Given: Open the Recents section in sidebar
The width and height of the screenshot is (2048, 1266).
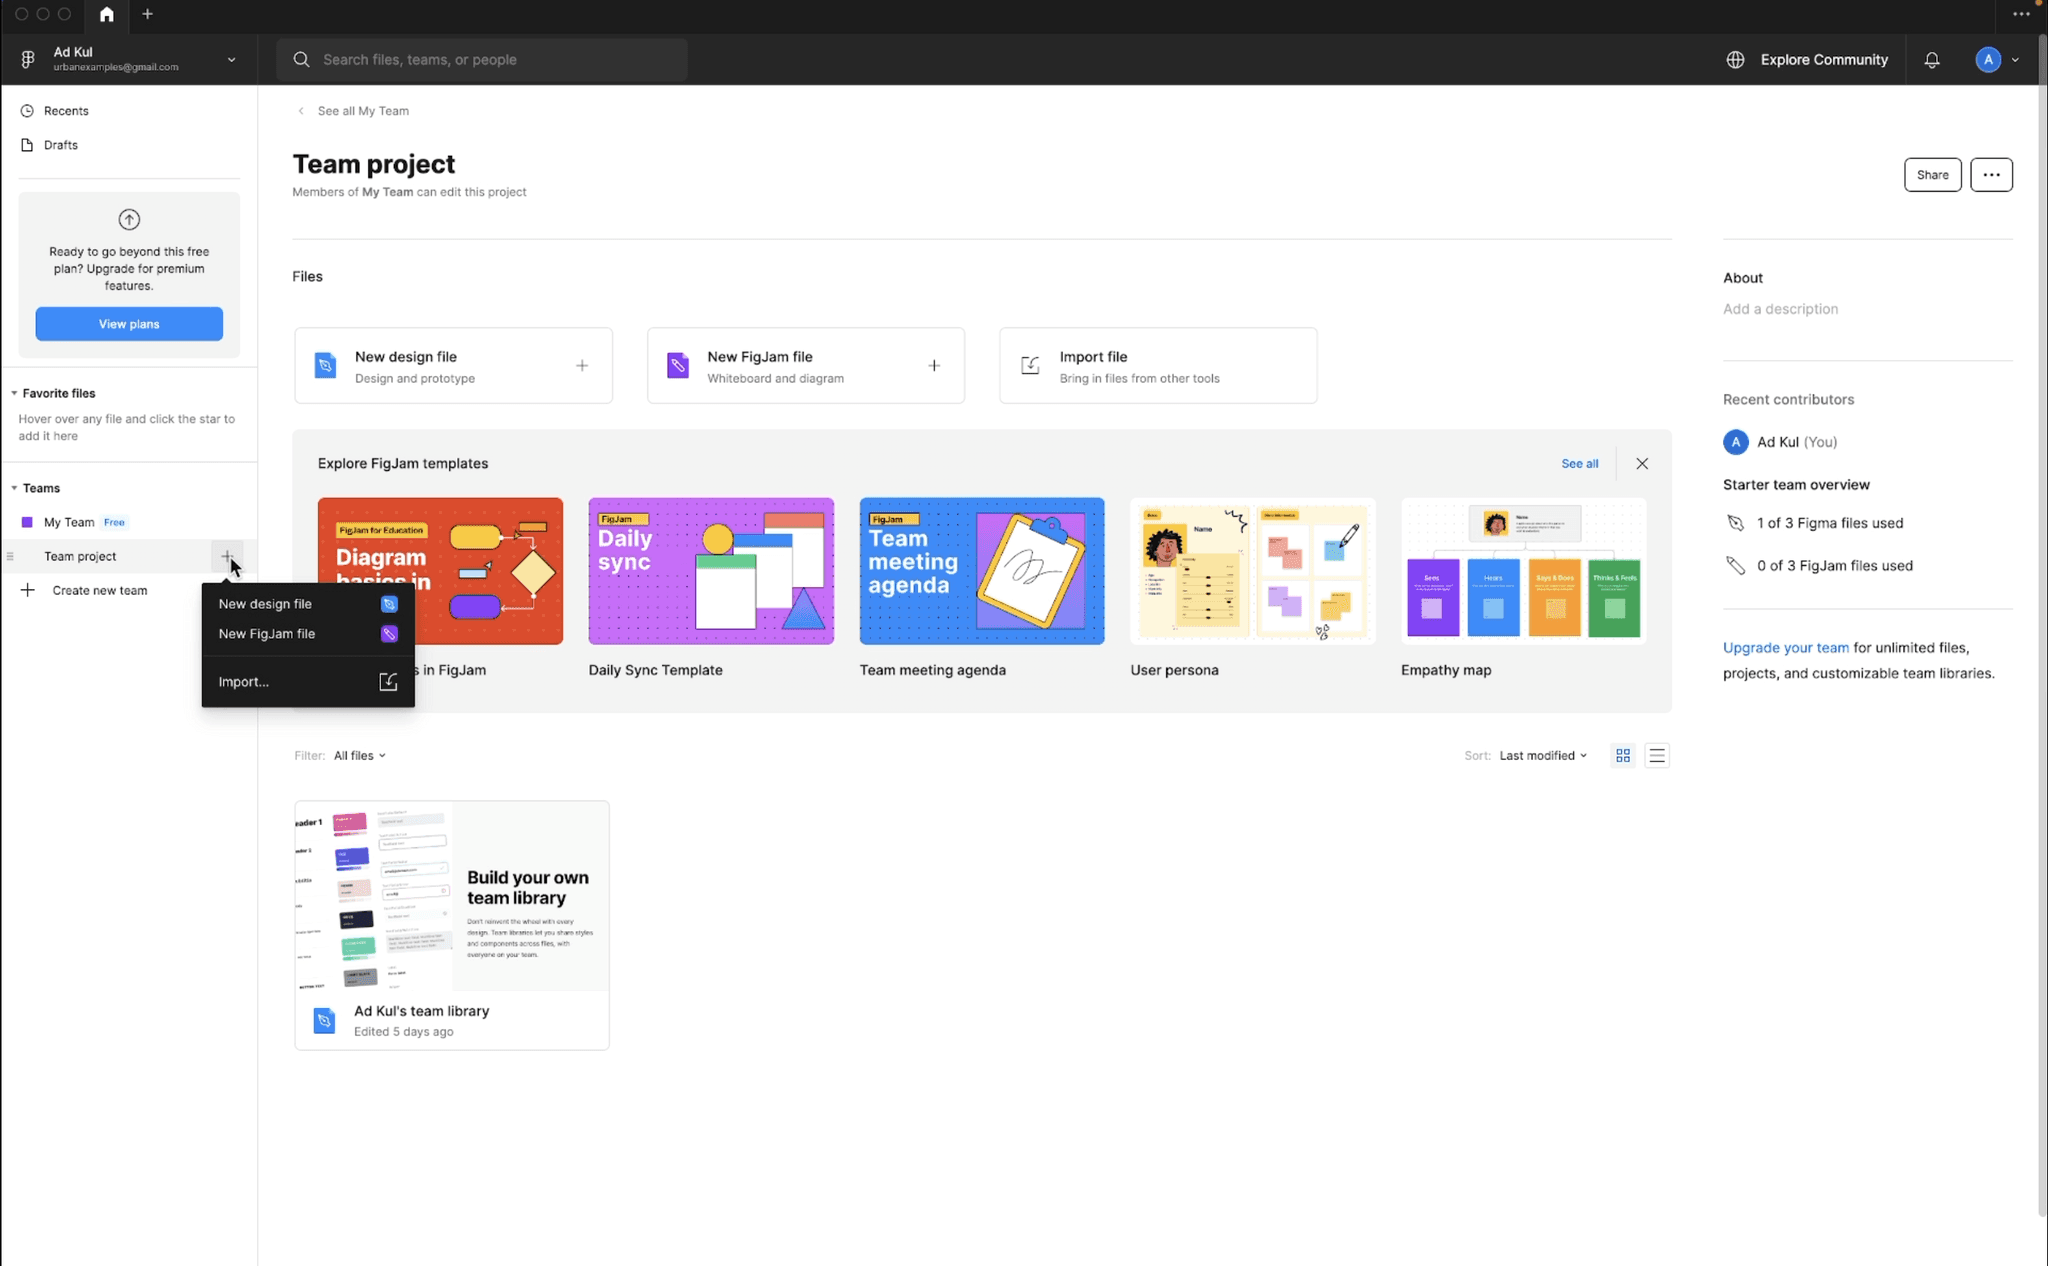Looking at the screenshot, I should click(66, 110).
